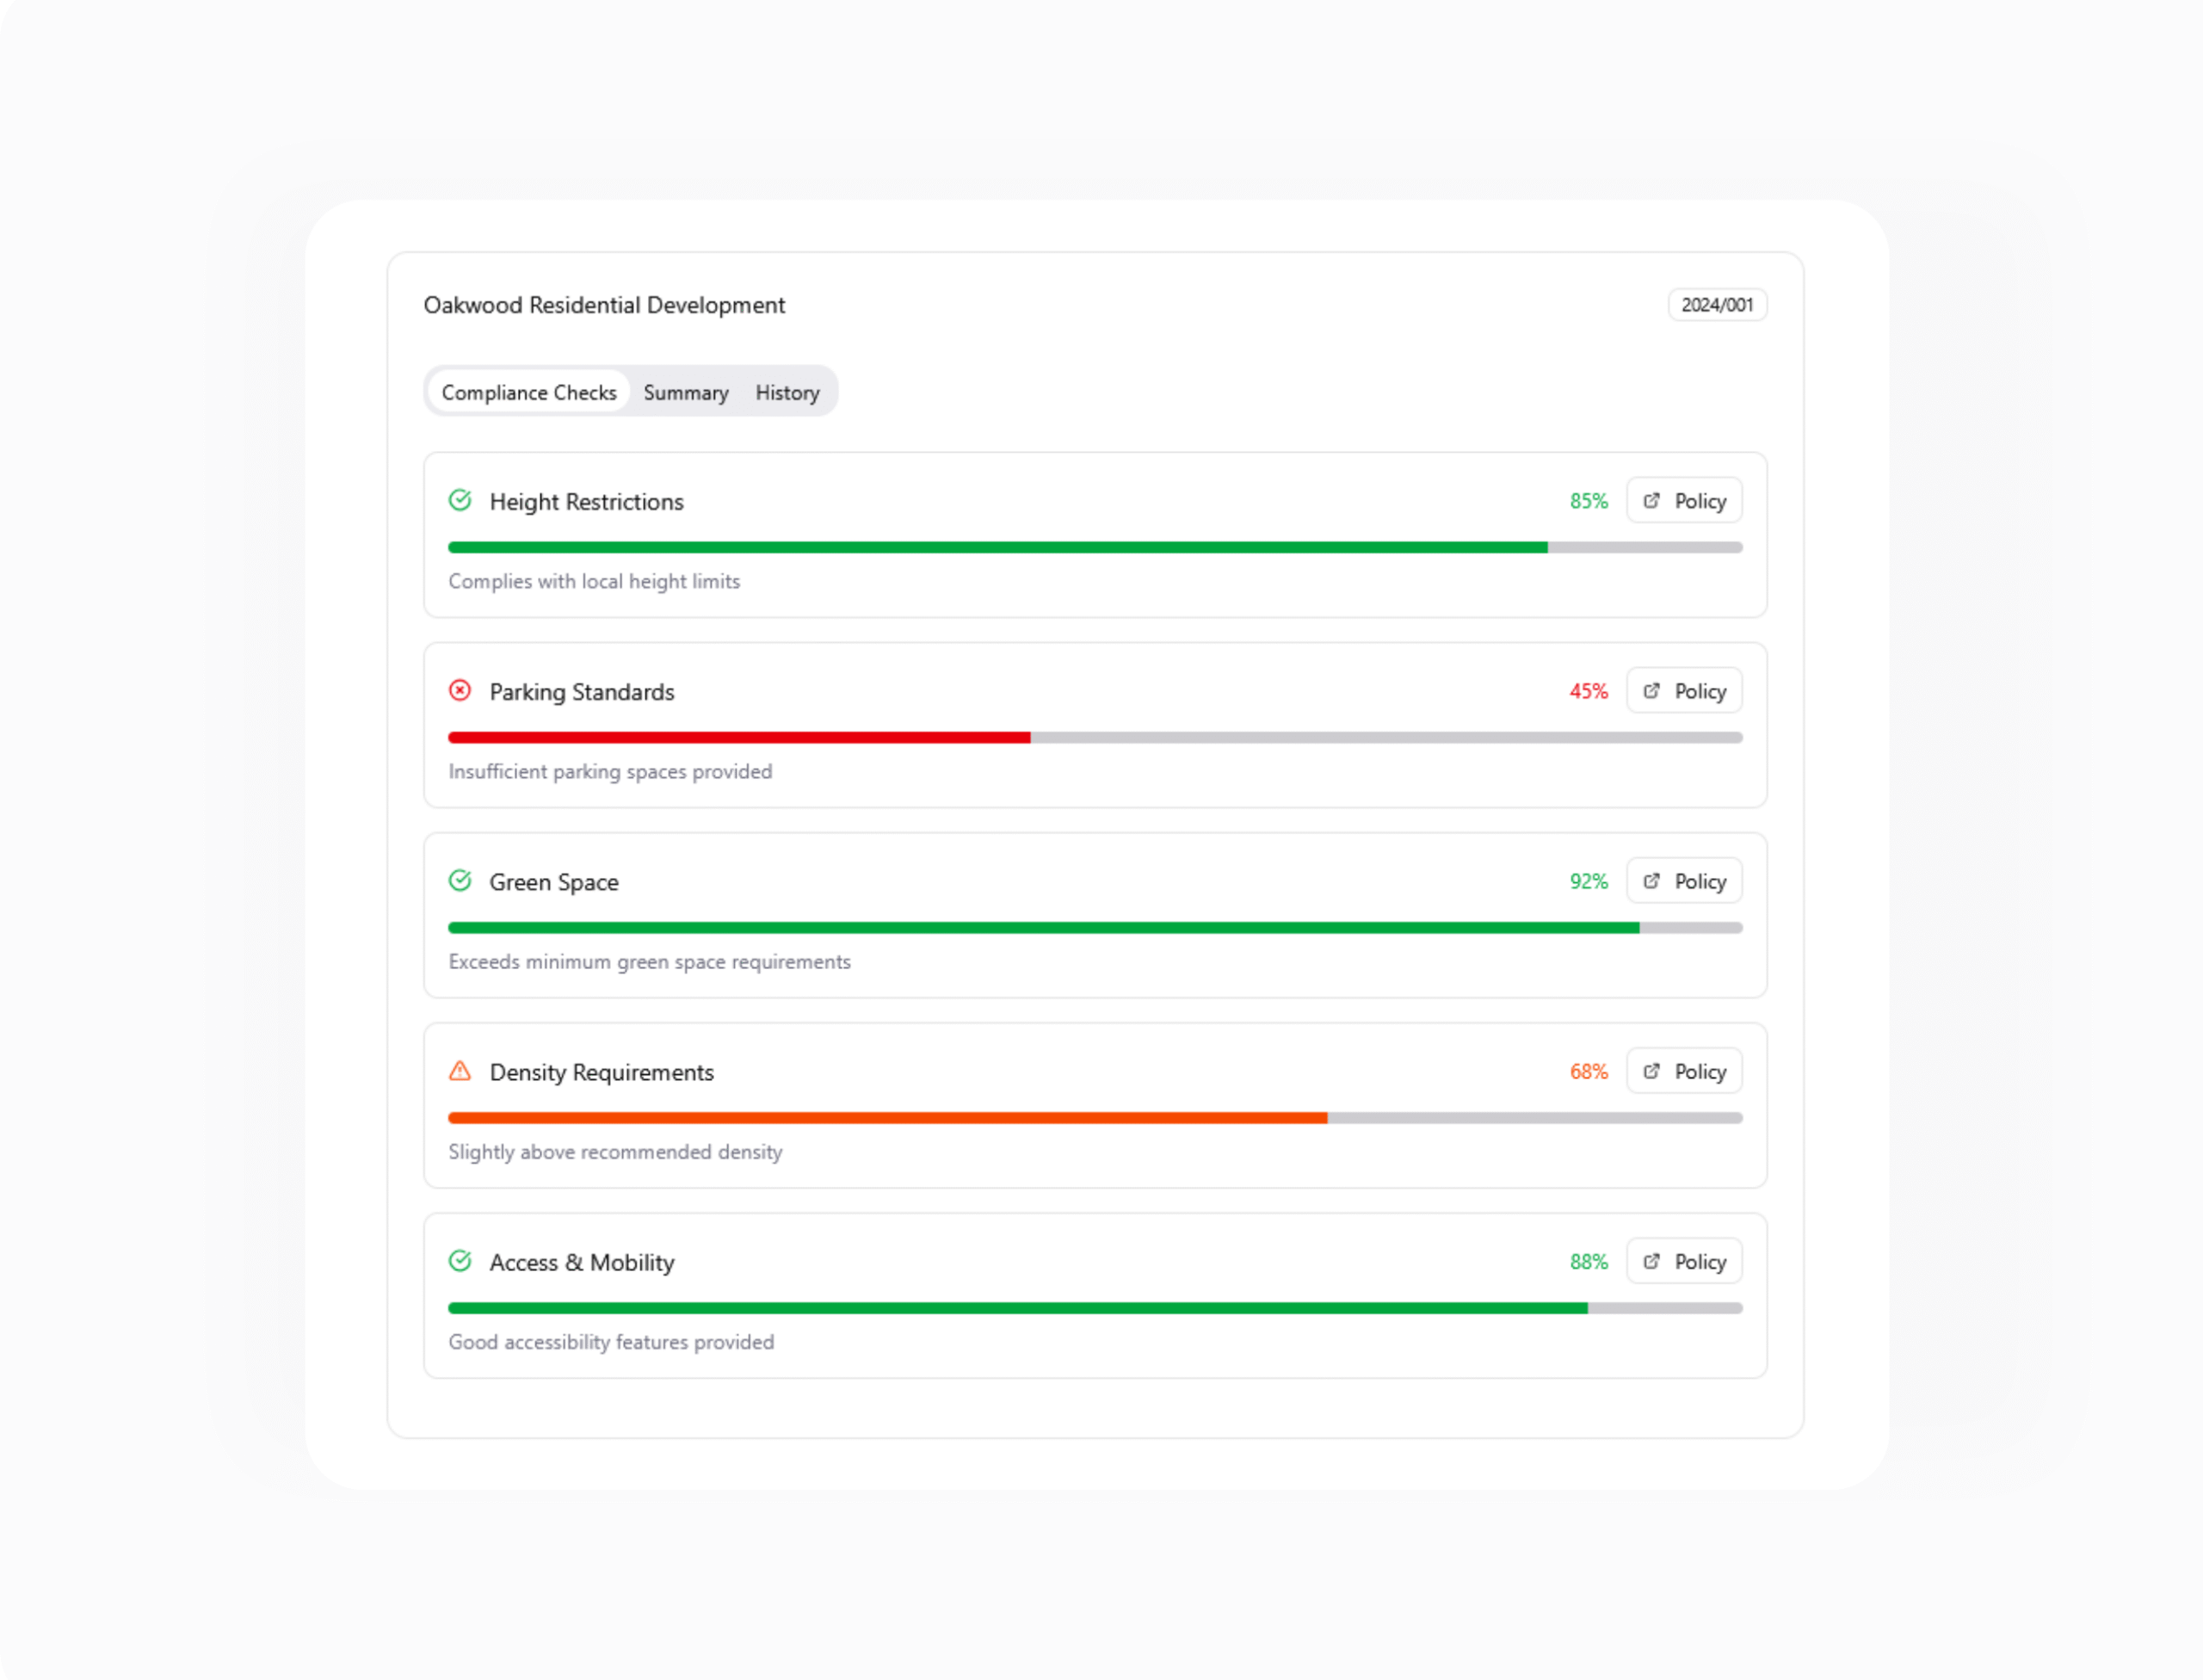
Task: Click the Parking Standards red progress bar
Action: pyautogui.click(x=739, y=738)
